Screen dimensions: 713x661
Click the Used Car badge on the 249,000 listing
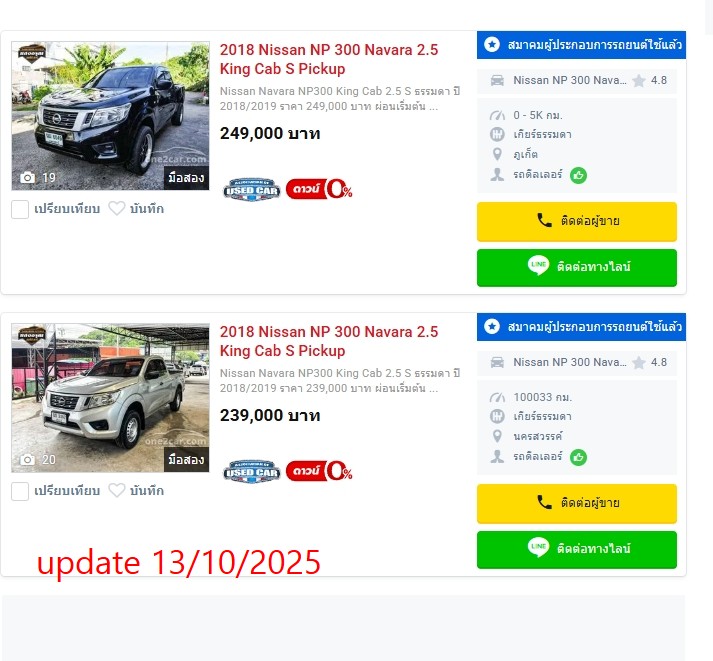click(251, 190)
